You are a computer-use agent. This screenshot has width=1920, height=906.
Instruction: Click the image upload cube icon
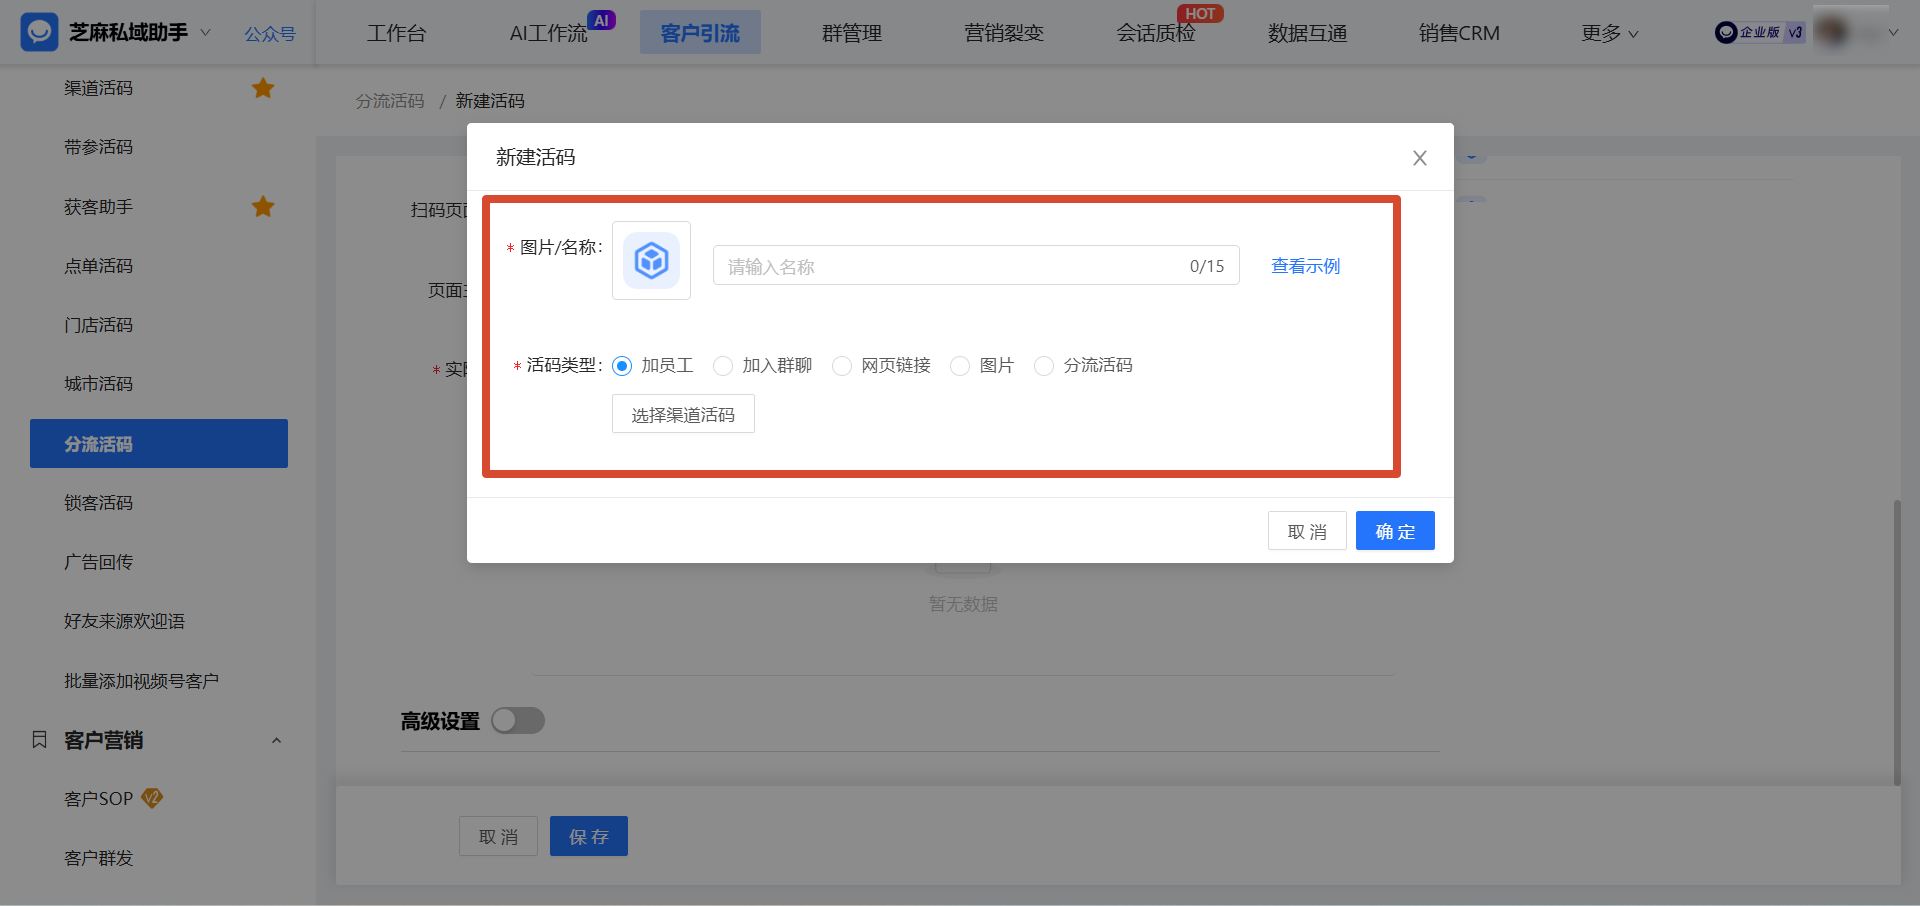point(651,260)
